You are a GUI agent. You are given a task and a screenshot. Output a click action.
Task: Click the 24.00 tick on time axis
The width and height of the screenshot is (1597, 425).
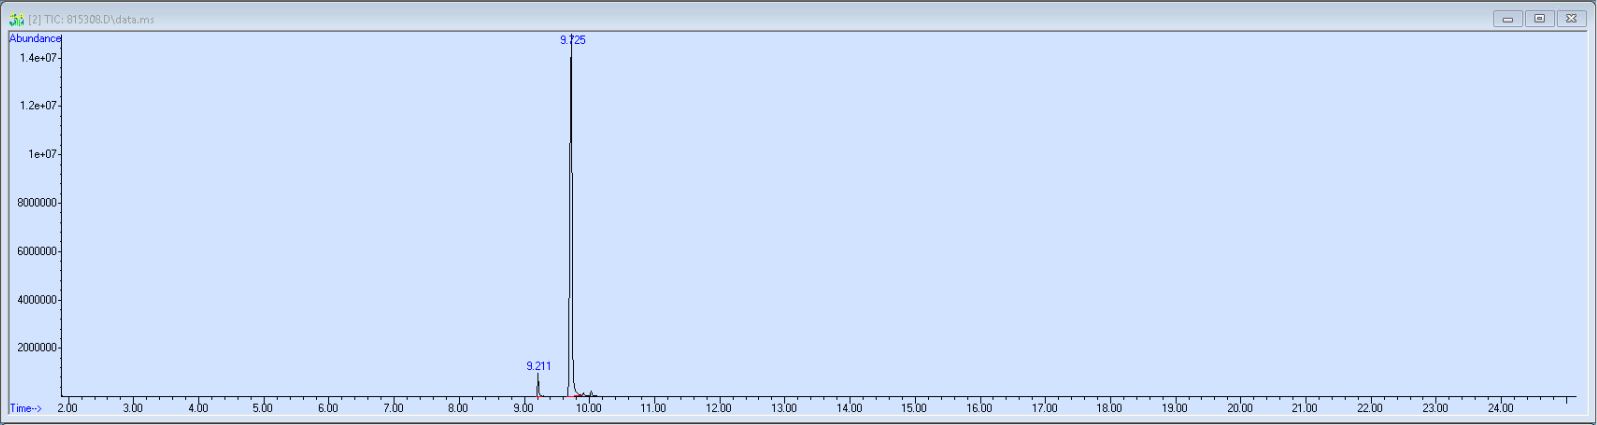1500,408
